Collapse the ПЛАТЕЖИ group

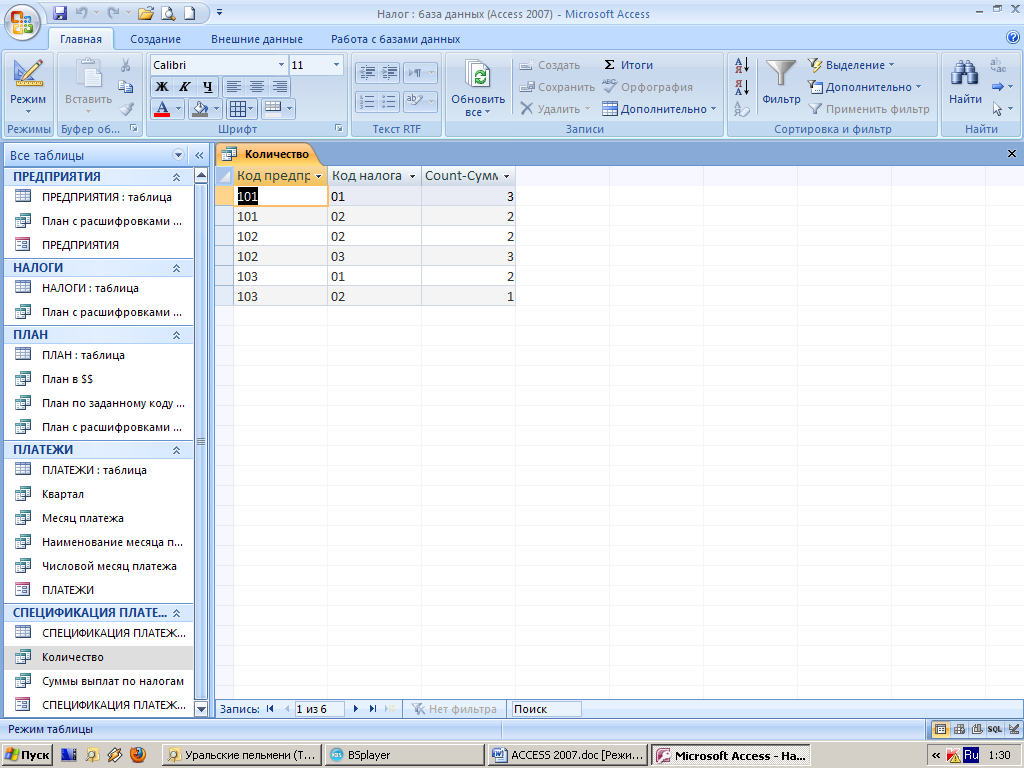[176, 450]
